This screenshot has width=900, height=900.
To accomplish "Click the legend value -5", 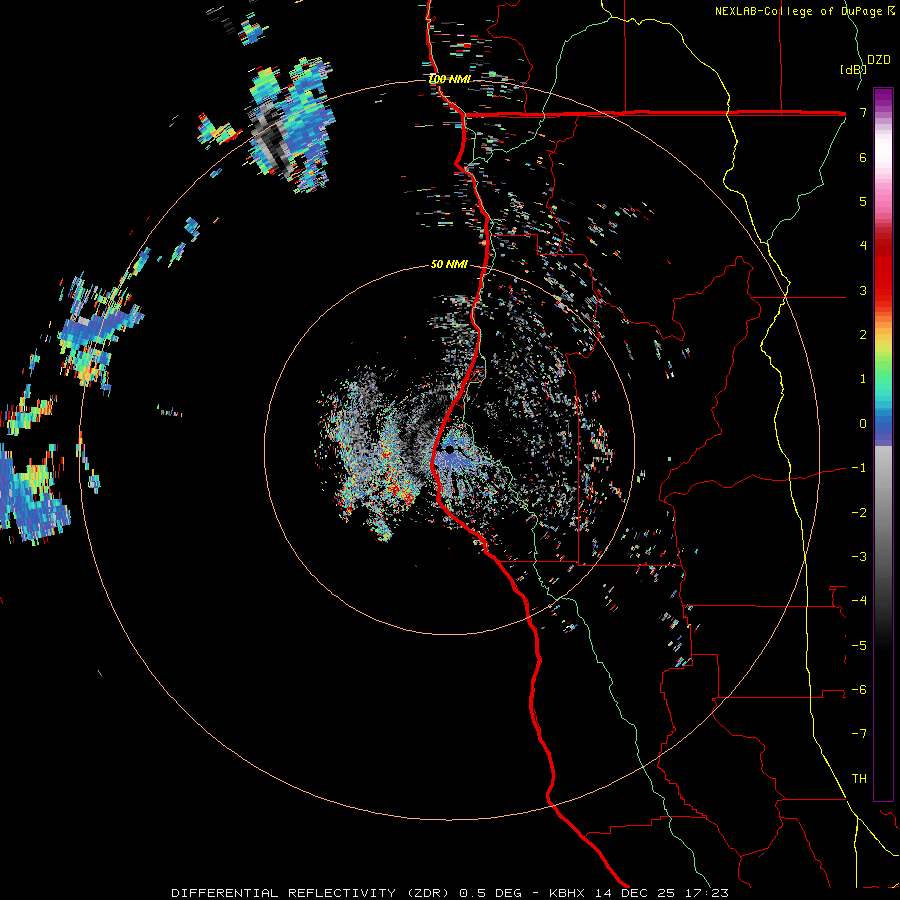I will point(859,646).
